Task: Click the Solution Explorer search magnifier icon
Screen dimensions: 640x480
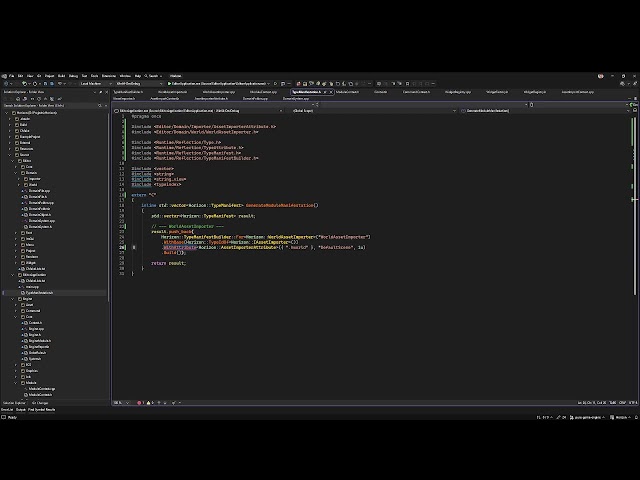Action: (x=100, y=105)
